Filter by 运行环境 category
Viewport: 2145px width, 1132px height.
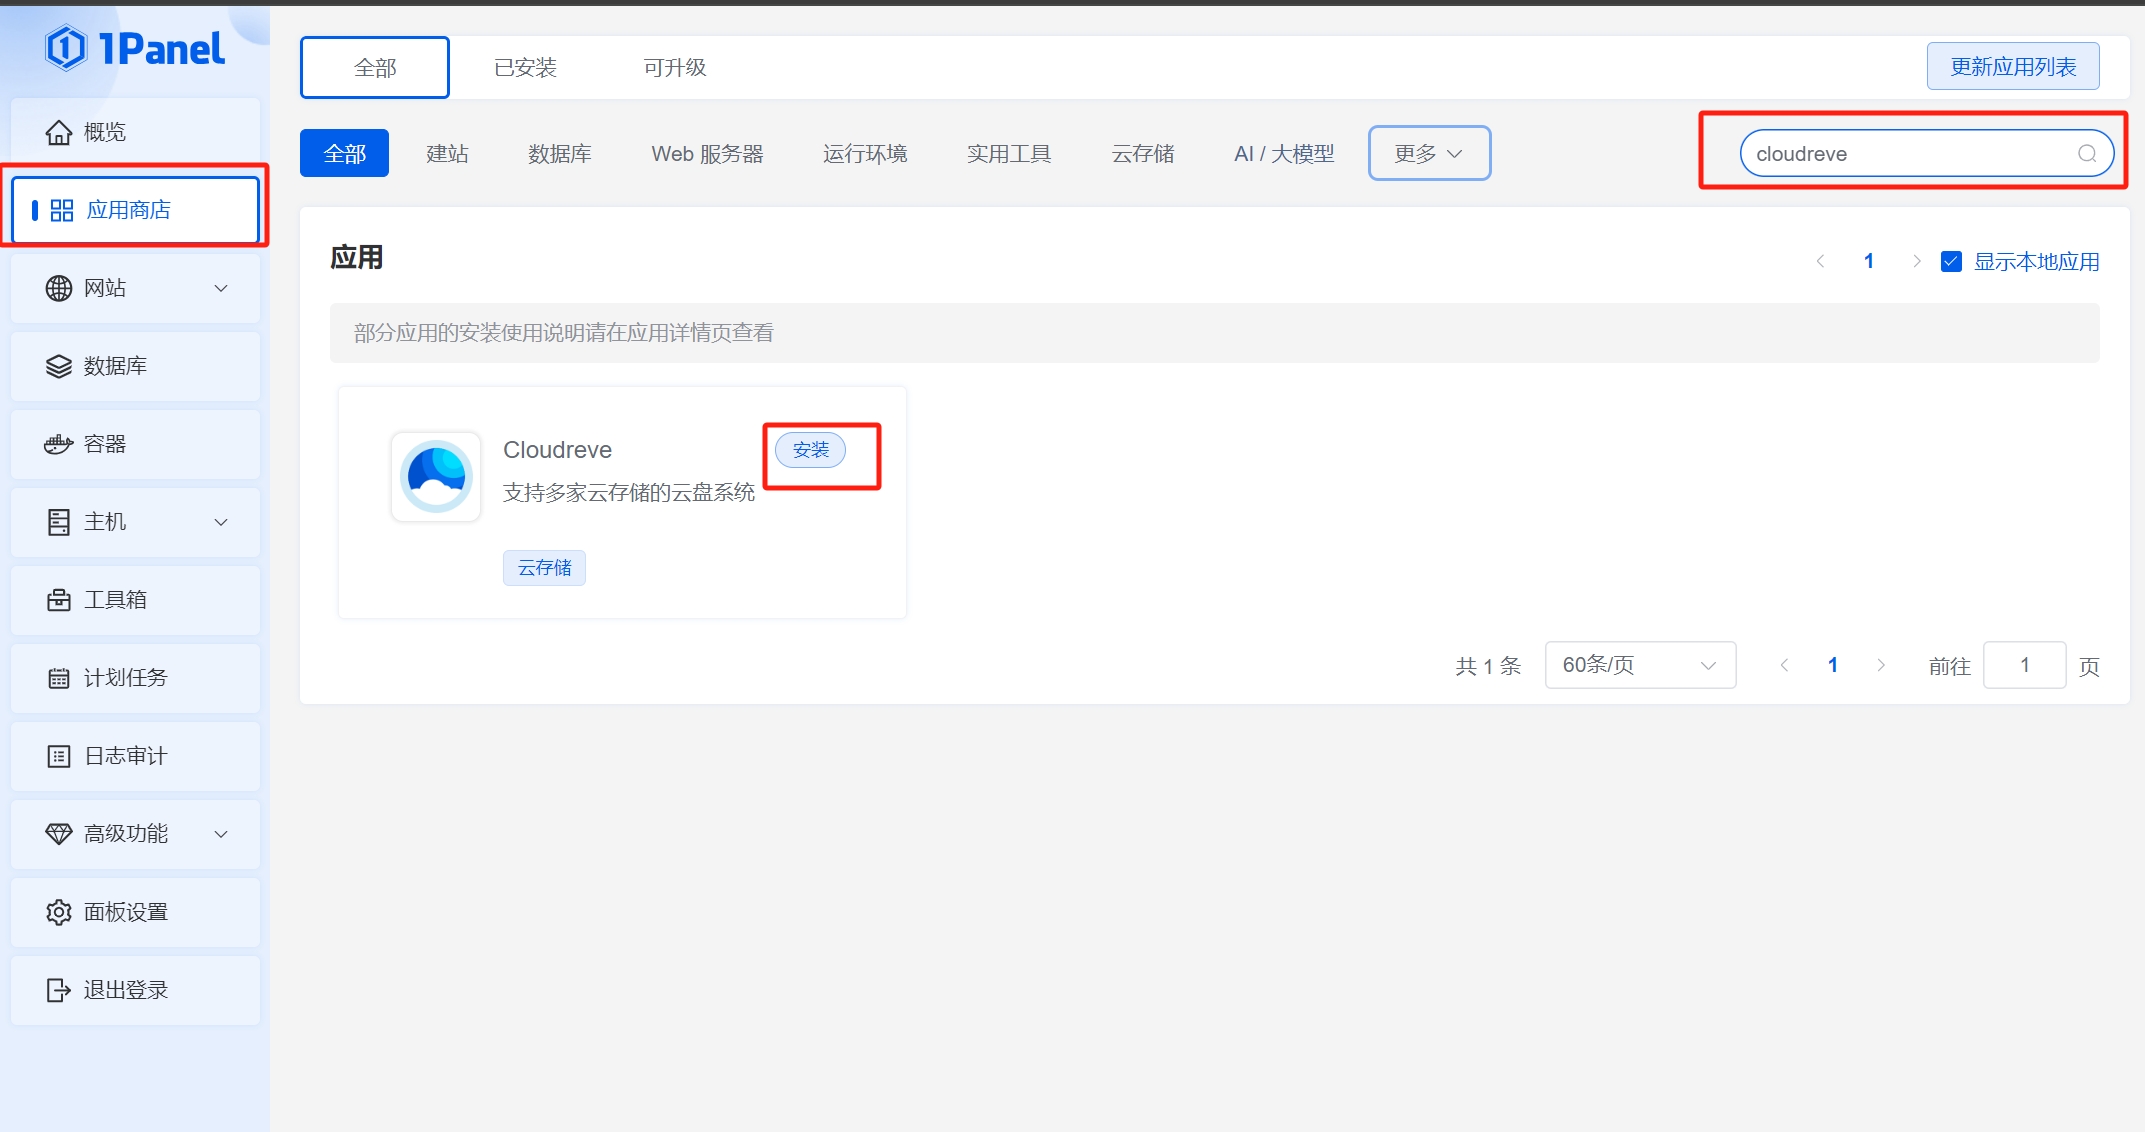click(x=865, y=154)
